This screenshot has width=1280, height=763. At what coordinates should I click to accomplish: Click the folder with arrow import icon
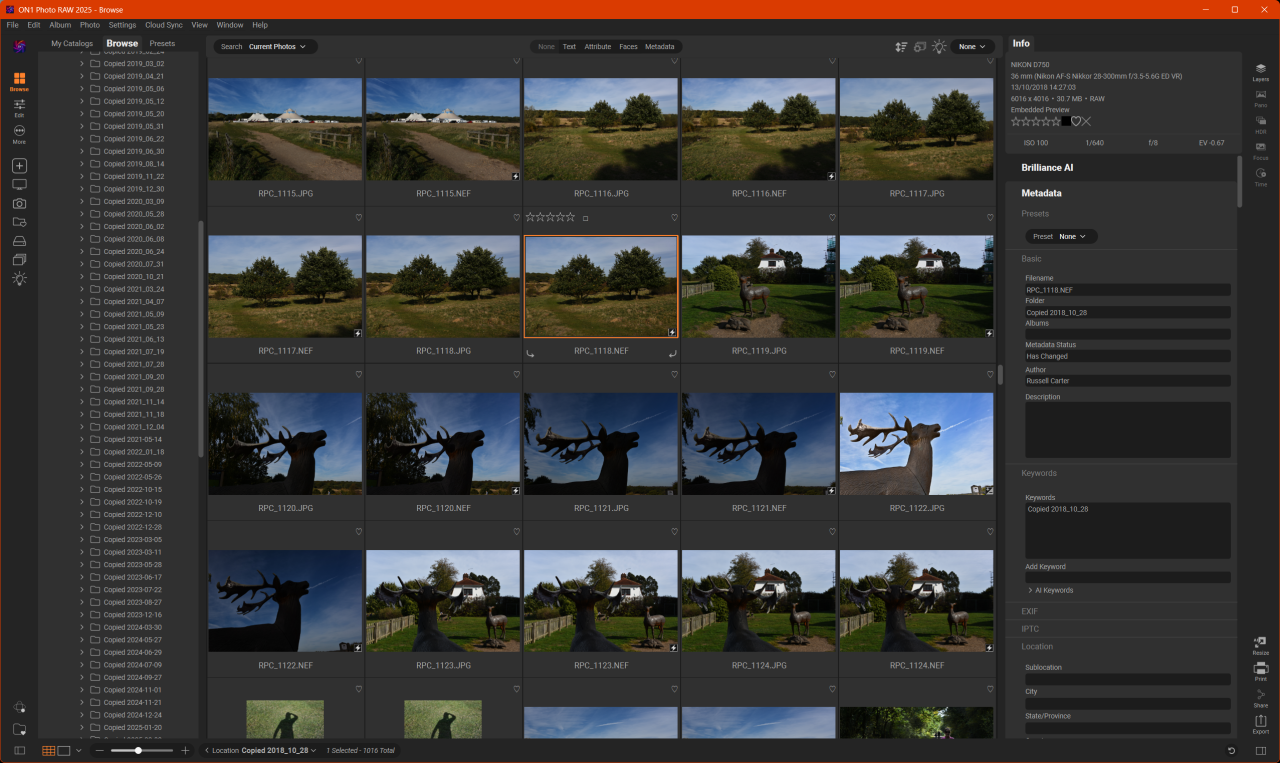19,222
